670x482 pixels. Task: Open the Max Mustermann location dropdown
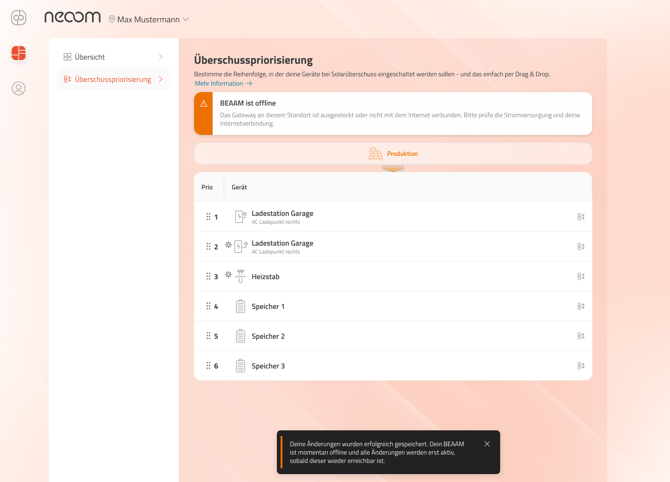[148, 19]
